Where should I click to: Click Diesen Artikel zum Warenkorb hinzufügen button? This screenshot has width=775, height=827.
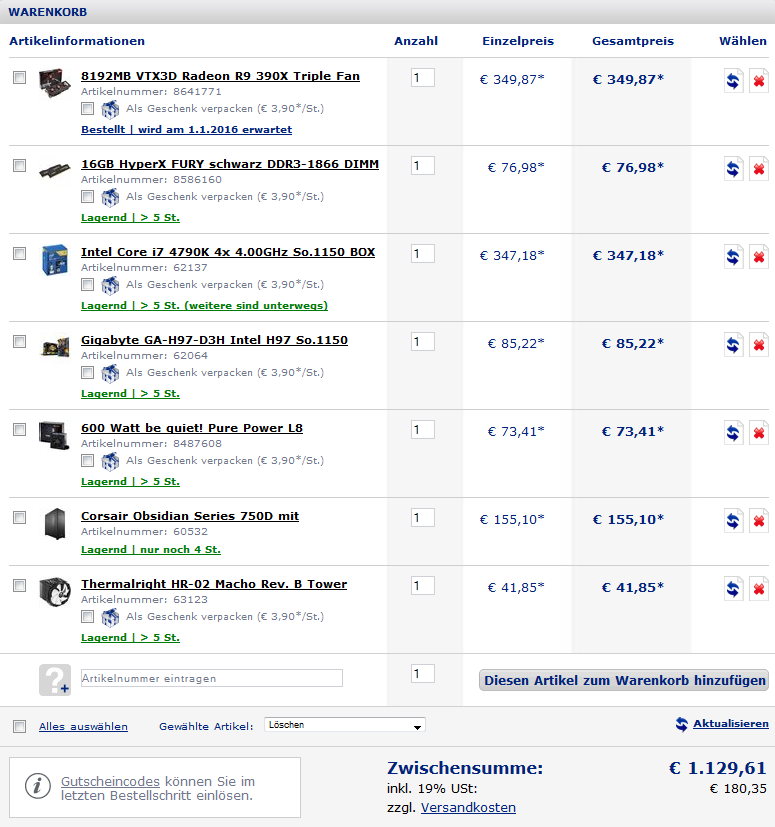[624, 681]
